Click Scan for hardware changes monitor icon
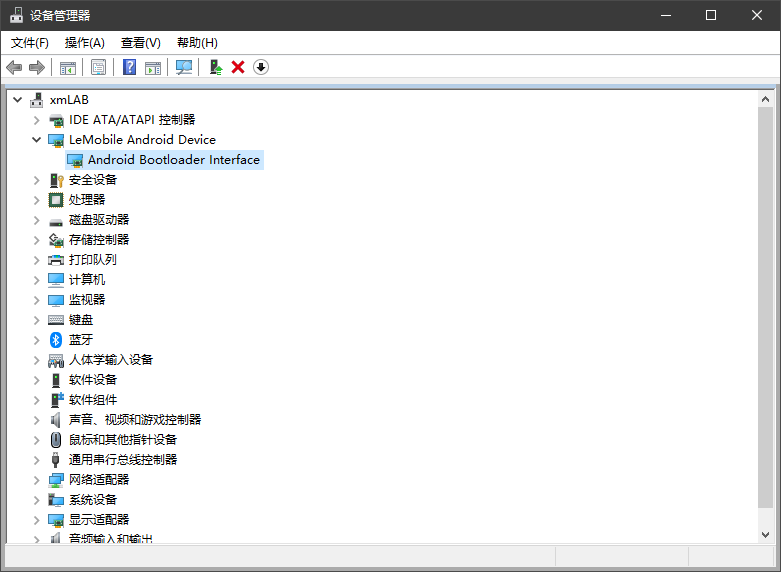781x572 pixels. [184, 67]
